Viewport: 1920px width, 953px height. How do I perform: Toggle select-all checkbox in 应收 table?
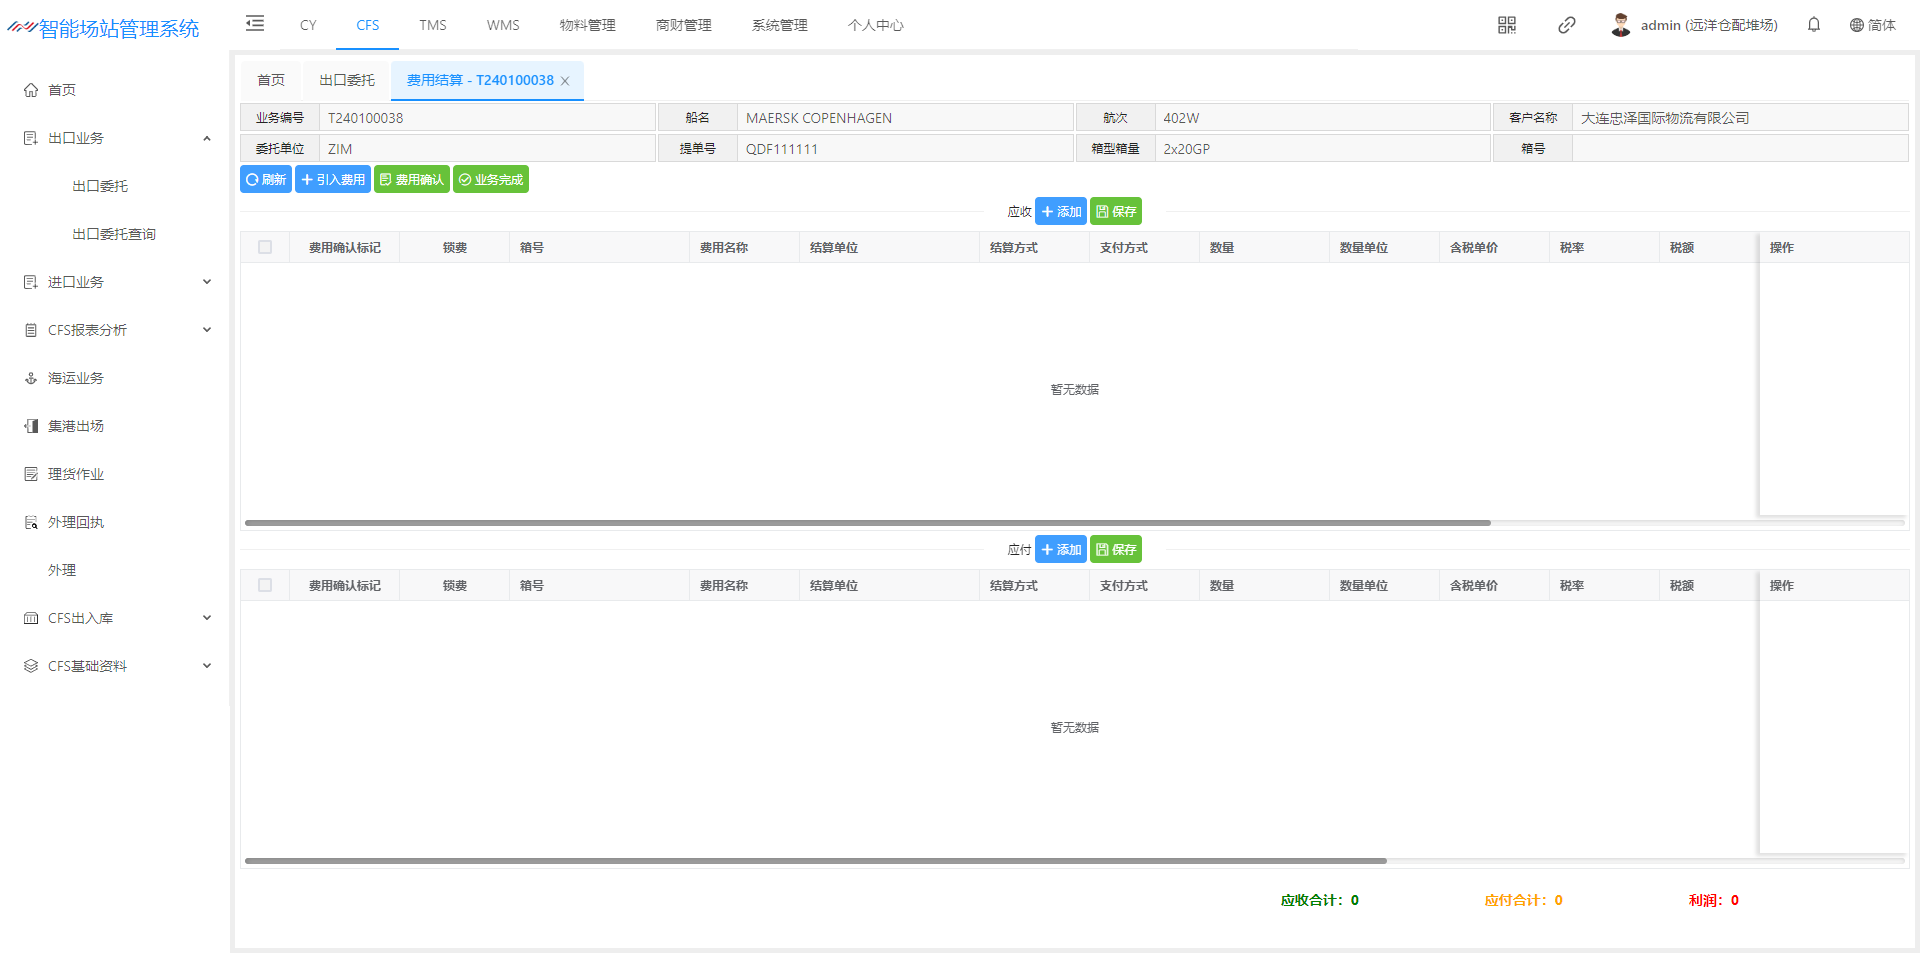tap(265, 247)
